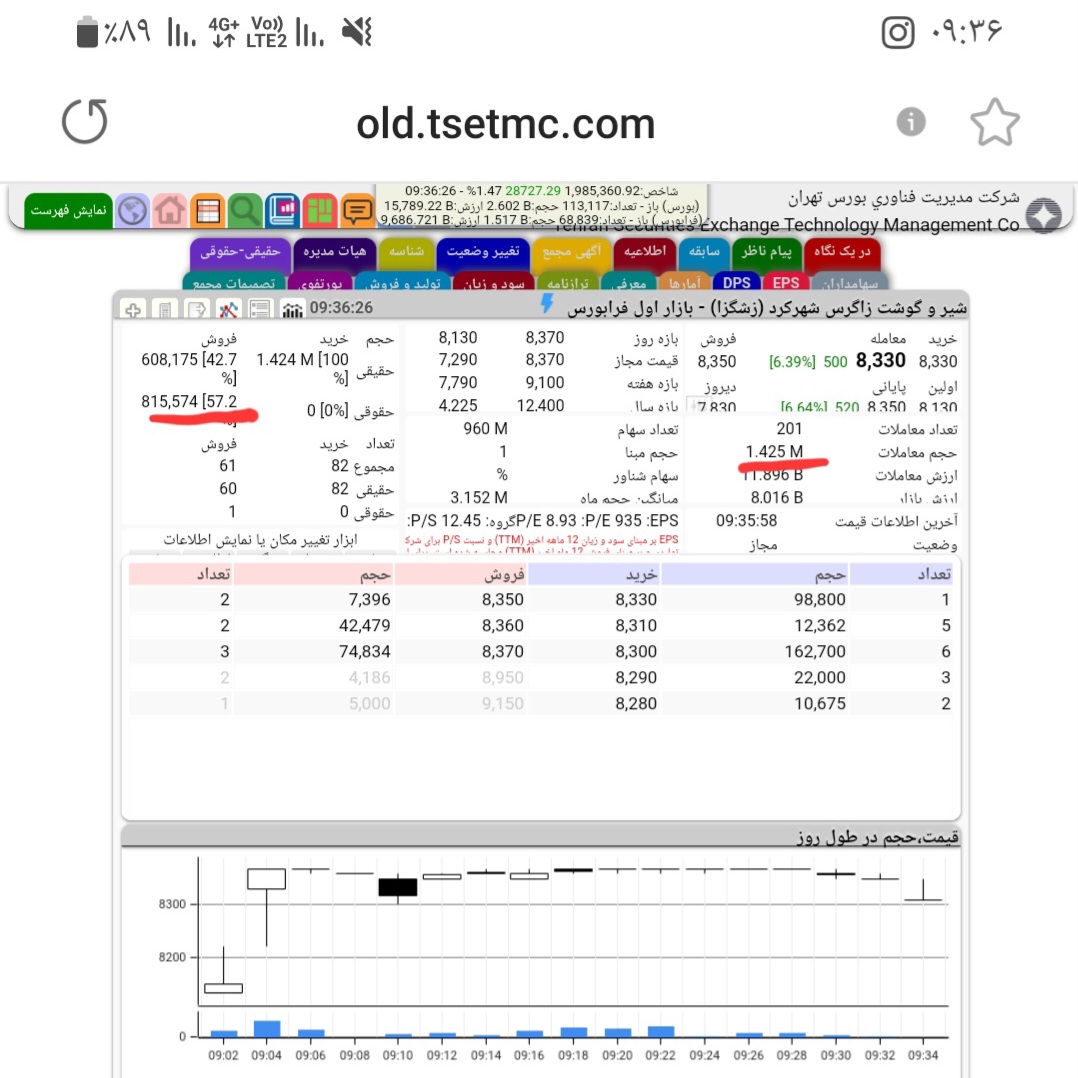Open the pink home icon
The image size is (1078, 1078).
[x=170, y=210]
